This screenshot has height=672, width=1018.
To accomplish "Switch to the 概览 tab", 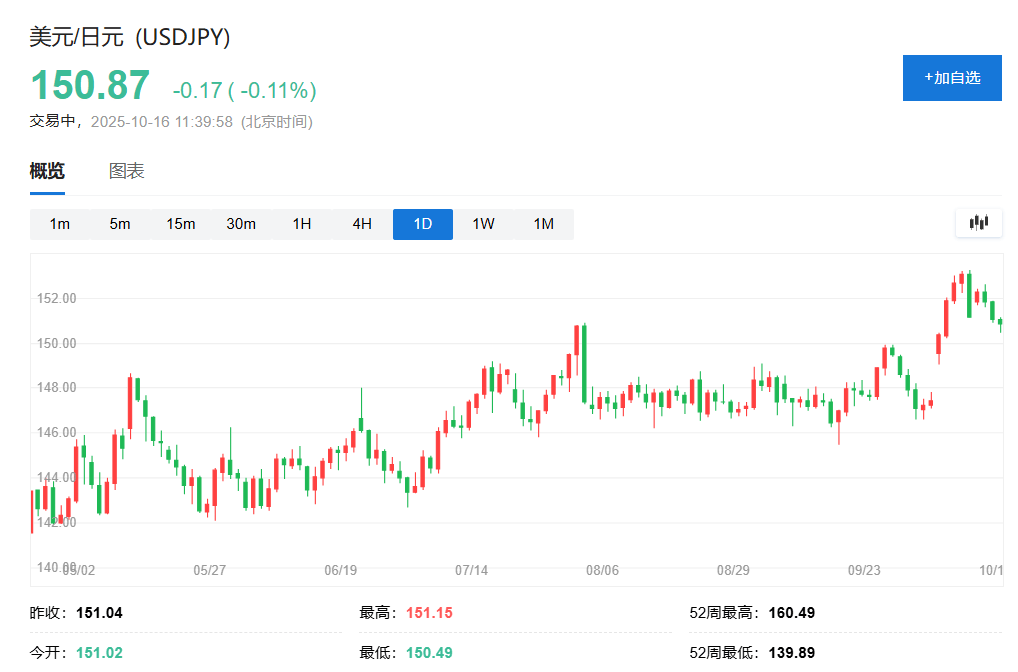I will click(47, 171).
